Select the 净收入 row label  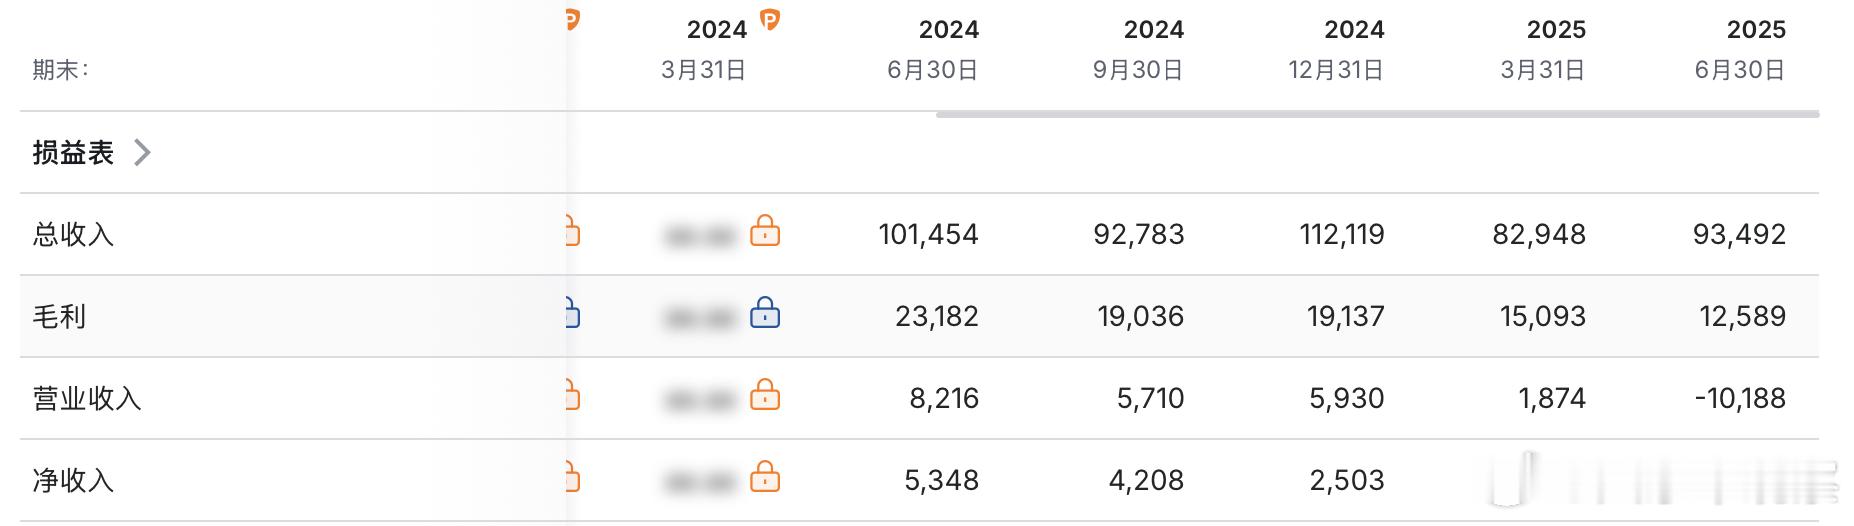tap(74, 481)
